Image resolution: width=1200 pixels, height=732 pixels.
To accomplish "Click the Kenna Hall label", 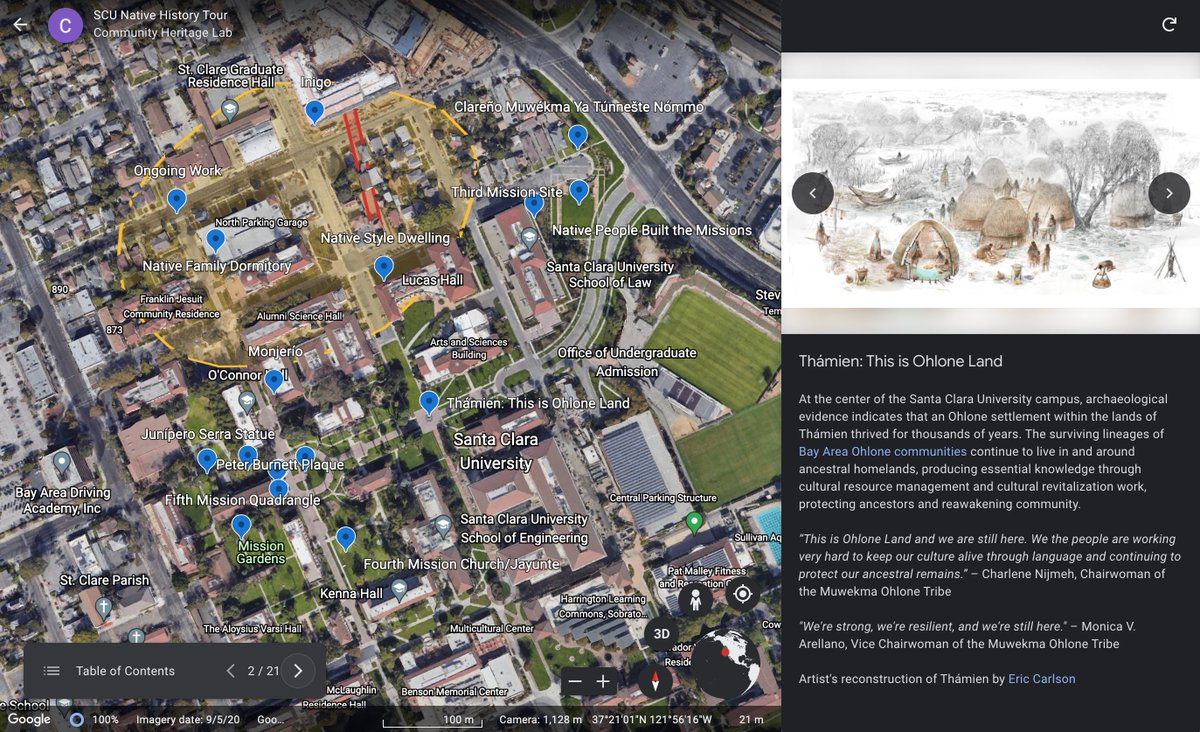I will (x=351, y=593).
